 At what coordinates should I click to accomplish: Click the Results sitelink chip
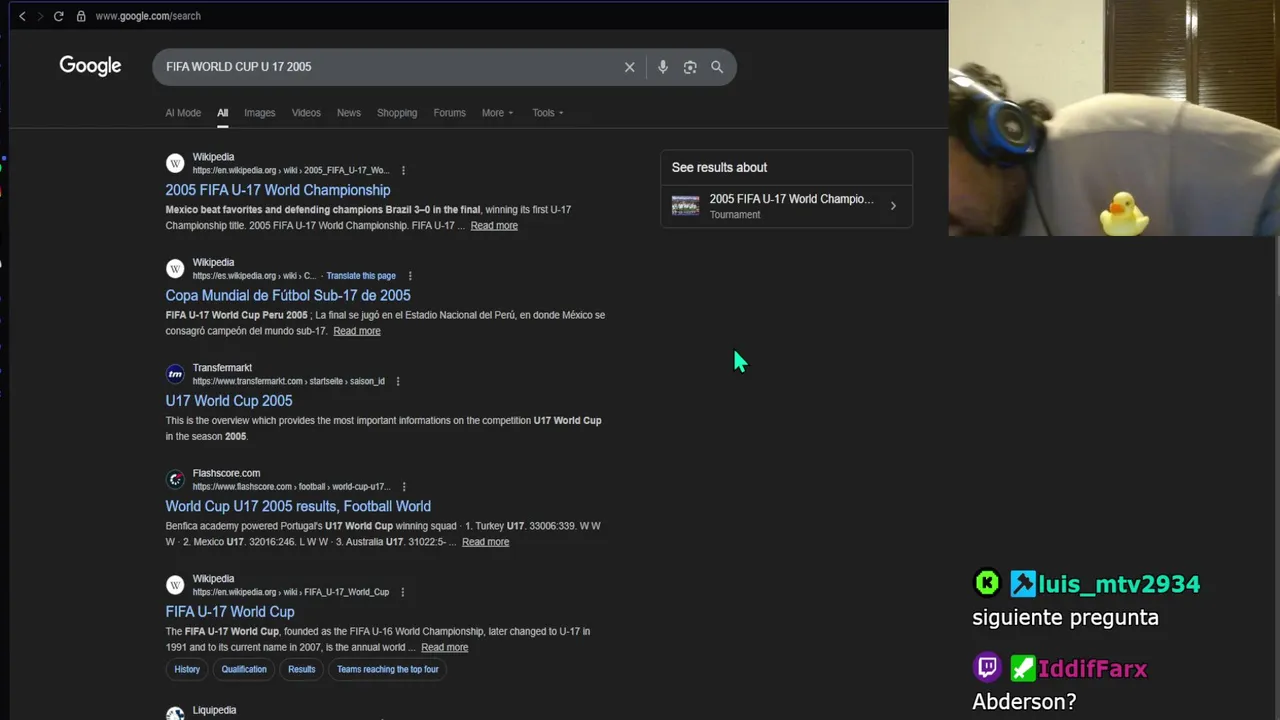(301, 669)
